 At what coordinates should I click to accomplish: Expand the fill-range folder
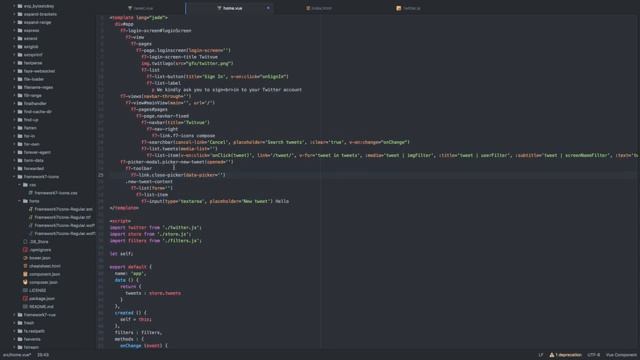(14, 95)
